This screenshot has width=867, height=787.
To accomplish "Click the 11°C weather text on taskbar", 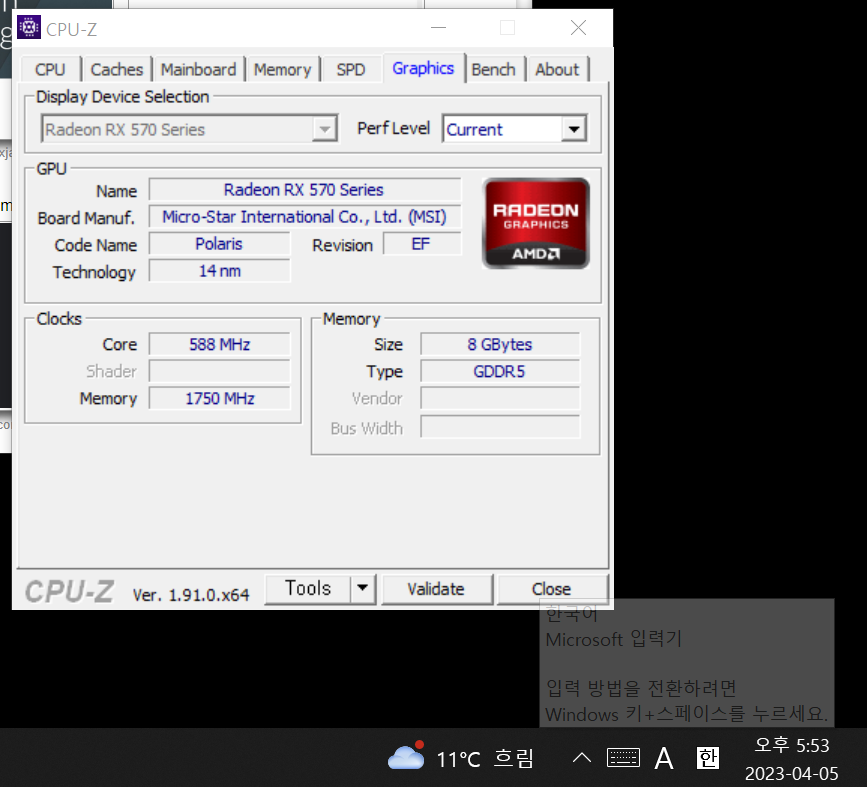I will 458,759.
